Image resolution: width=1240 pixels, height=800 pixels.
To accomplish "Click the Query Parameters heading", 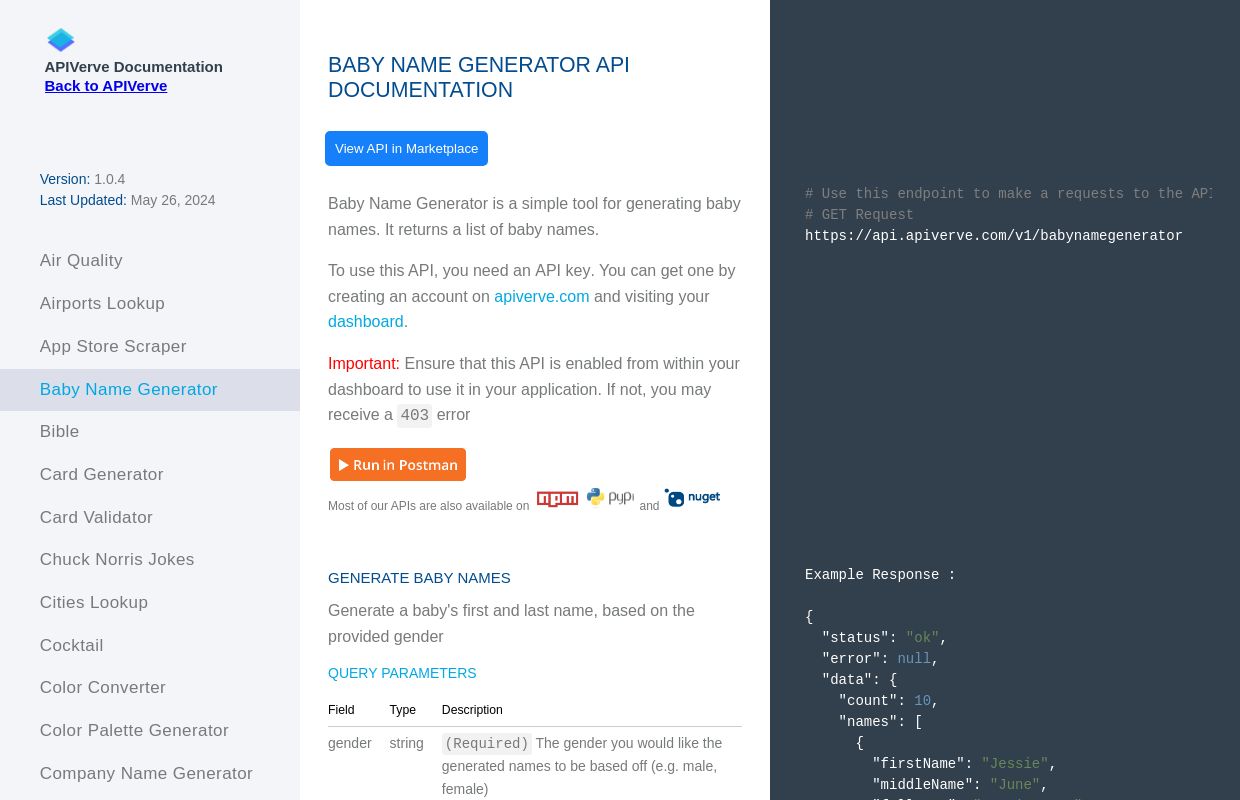I will tap(402, 673).
